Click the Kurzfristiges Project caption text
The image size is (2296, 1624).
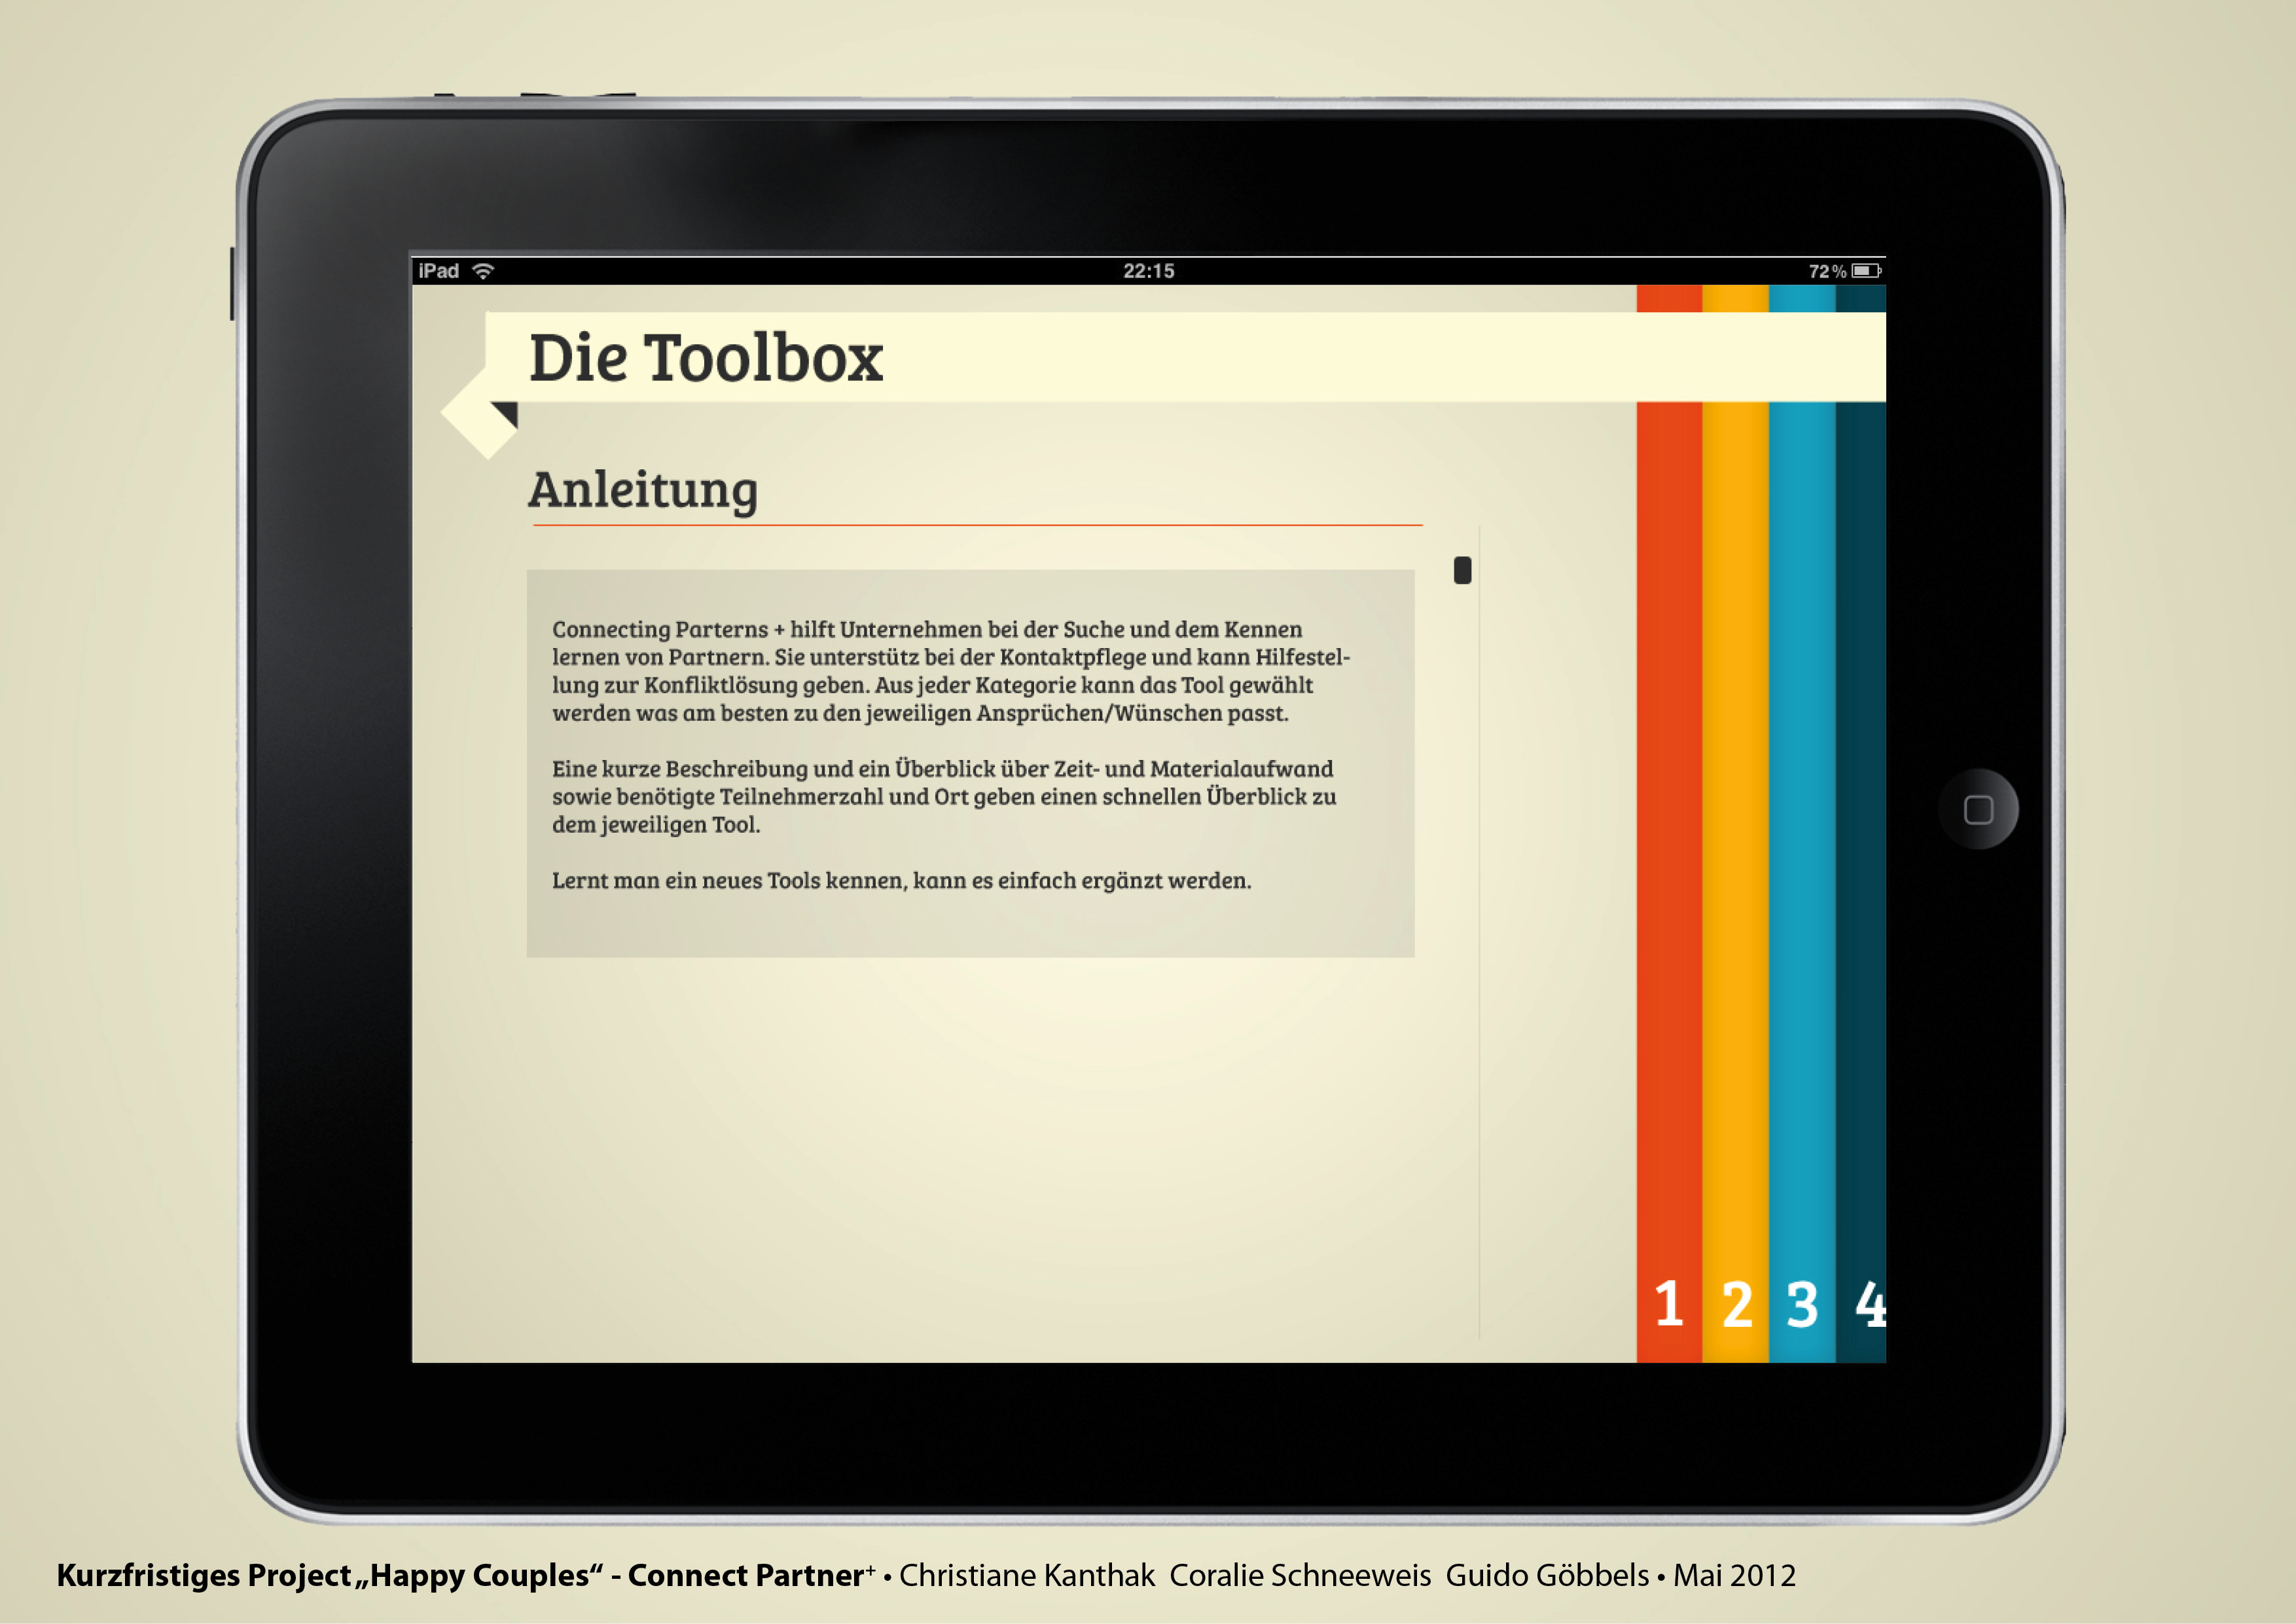coord(204,1575)
